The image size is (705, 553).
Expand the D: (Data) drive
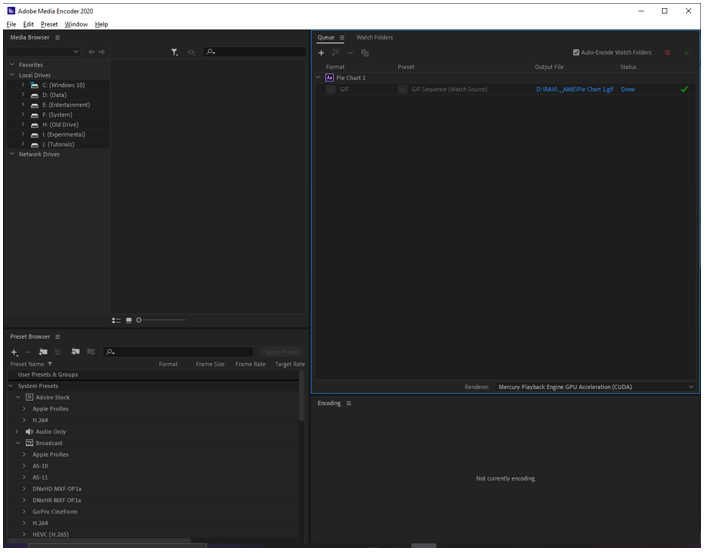[23, 94]
